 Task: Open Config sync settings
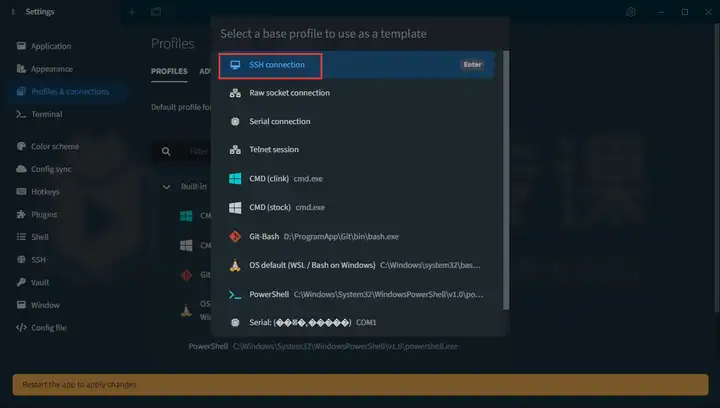(x=68, y=169)
